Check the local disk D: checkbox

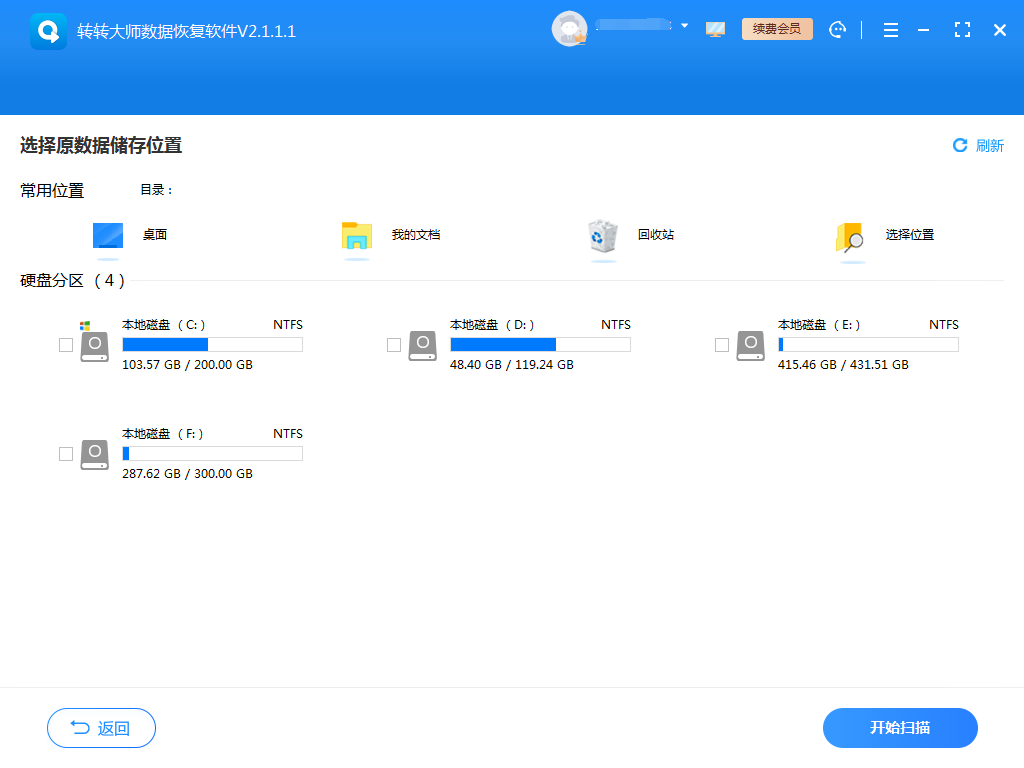point(394,345)
